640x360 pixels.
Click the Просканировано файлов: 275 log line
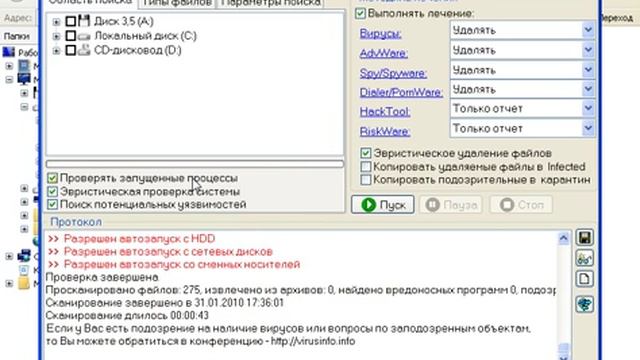300,290
